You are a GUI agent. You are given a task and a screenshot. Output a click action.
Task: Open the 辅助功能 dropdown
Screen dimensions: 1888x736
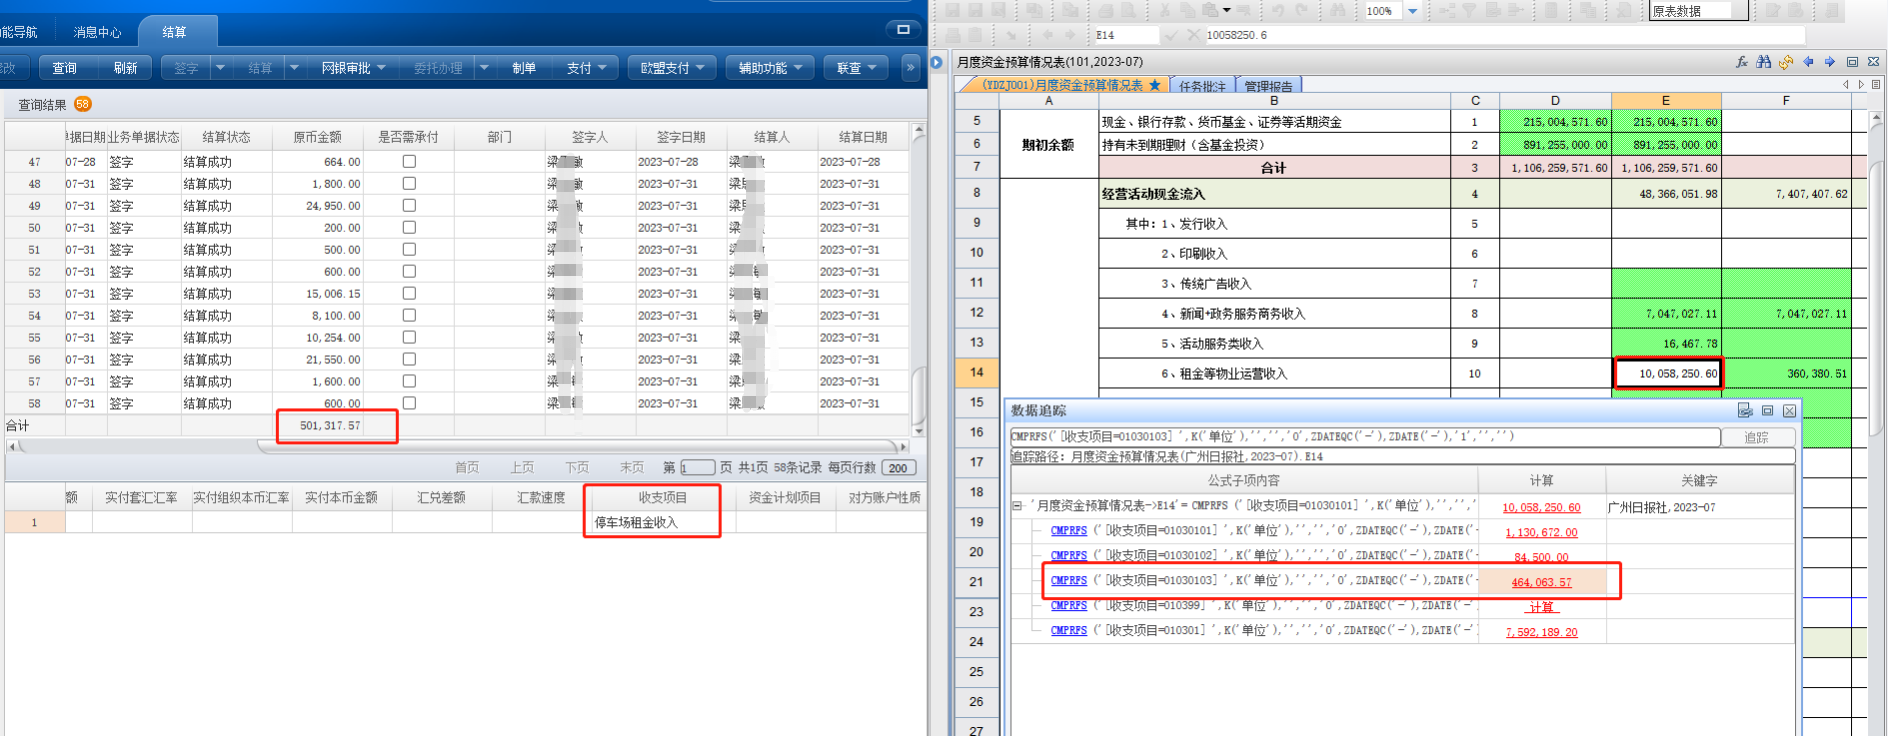pyautogui.click(x=770, y=68)
